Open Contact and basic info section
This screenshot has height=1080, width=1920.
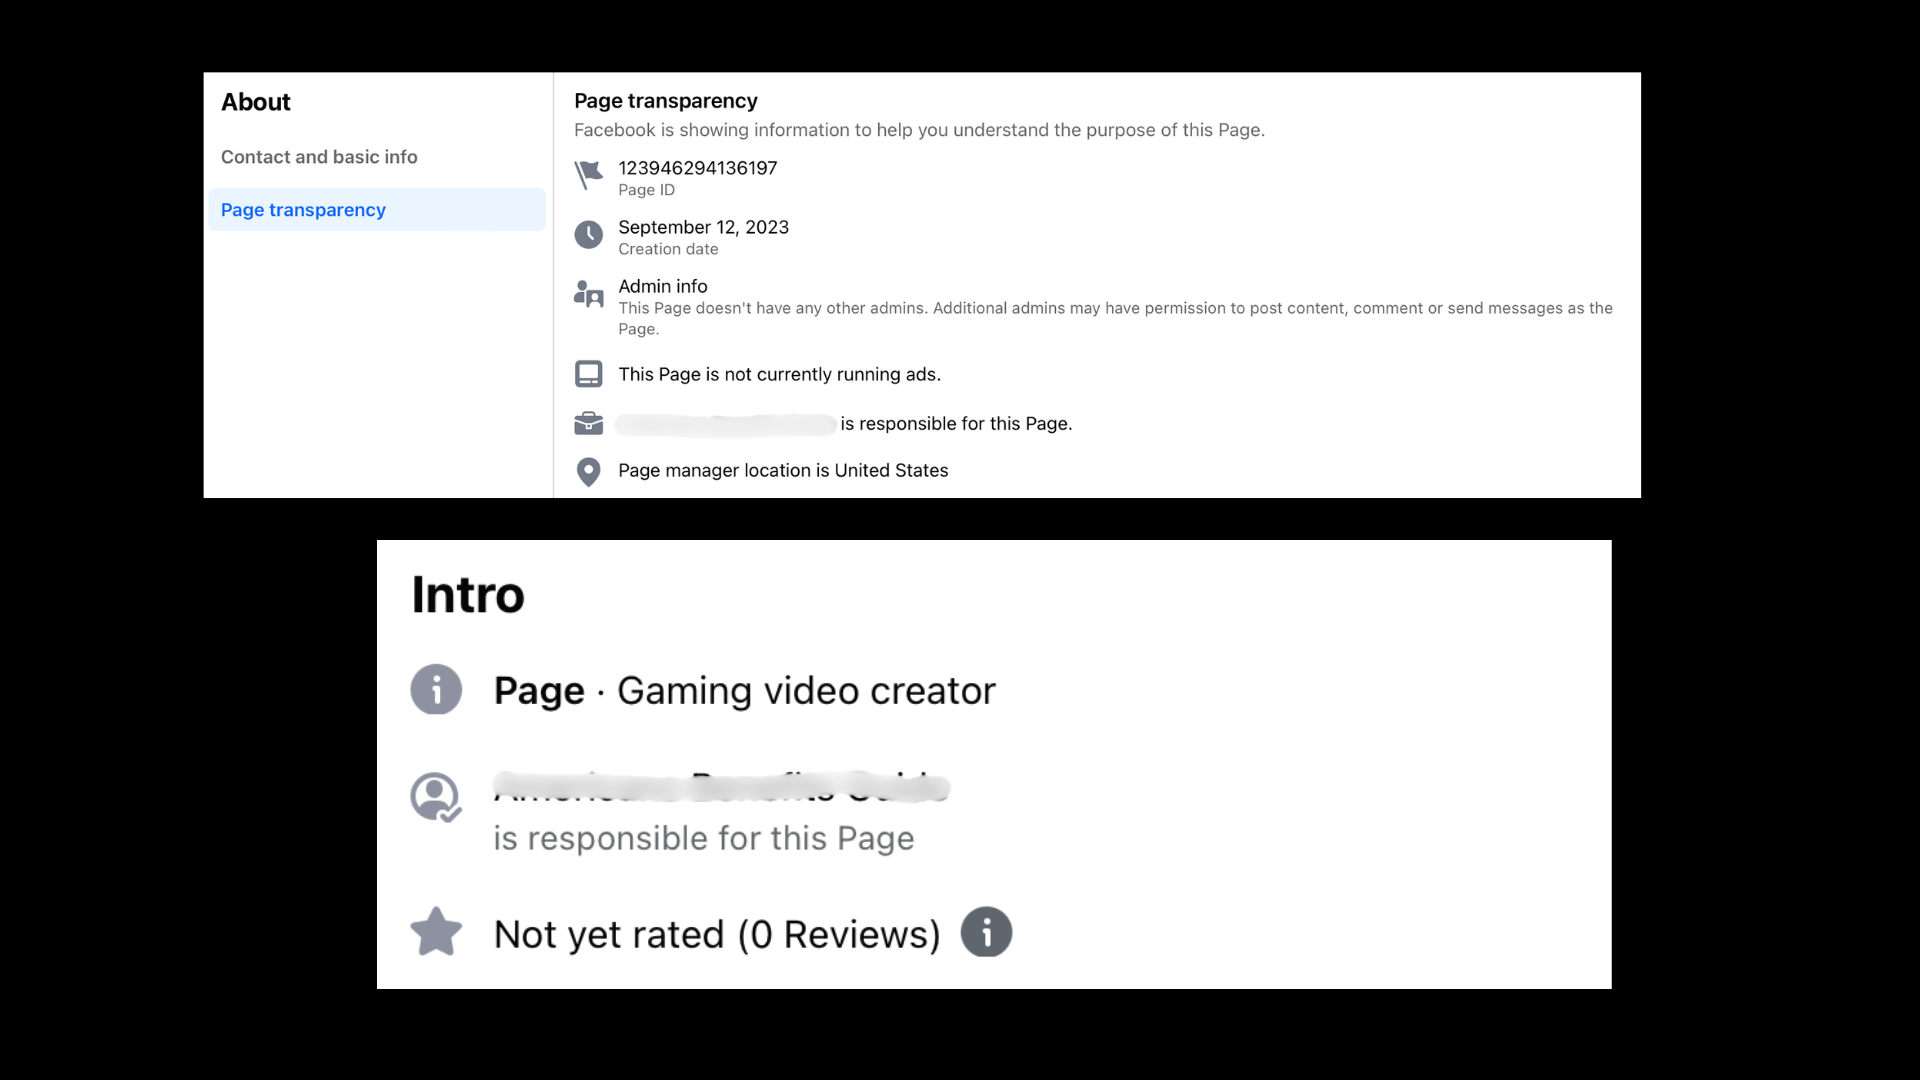pyautogui.click(x=319, y=157)
